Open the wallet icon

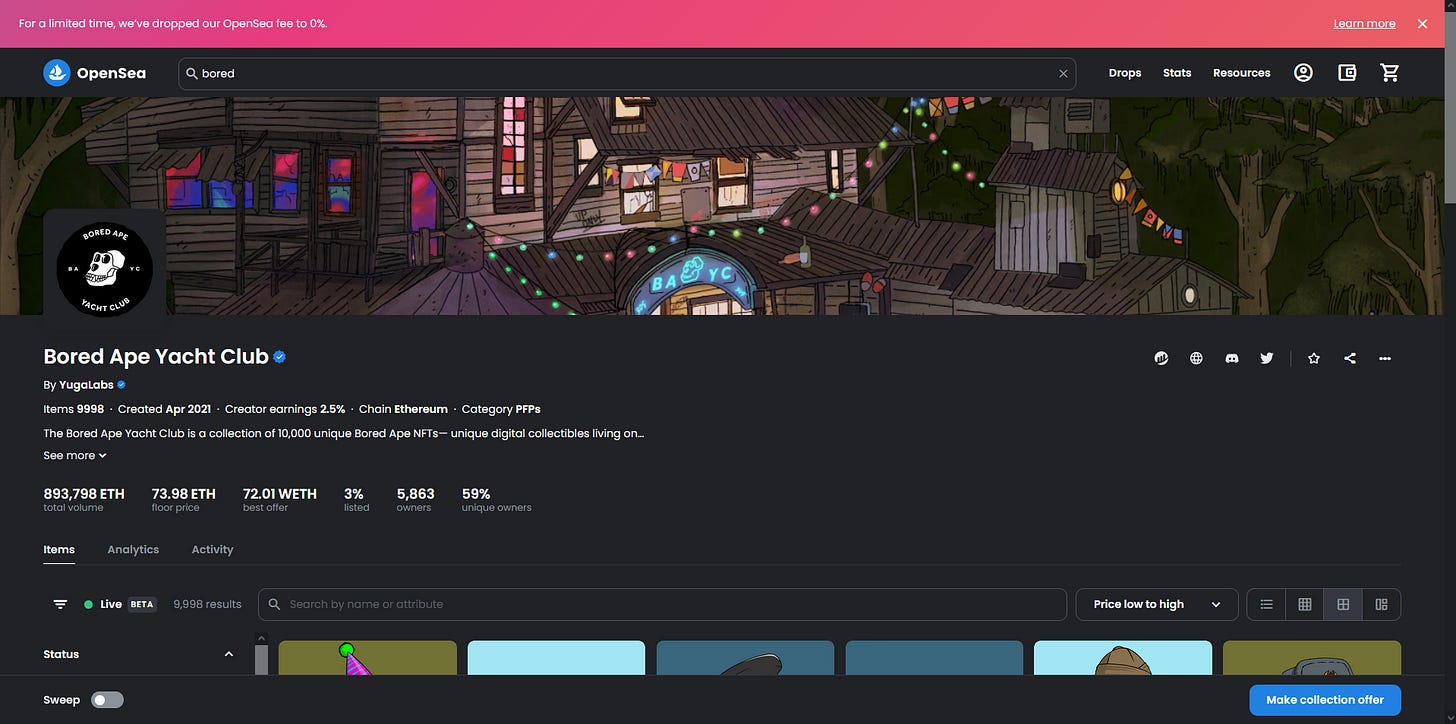[1347, 73]
